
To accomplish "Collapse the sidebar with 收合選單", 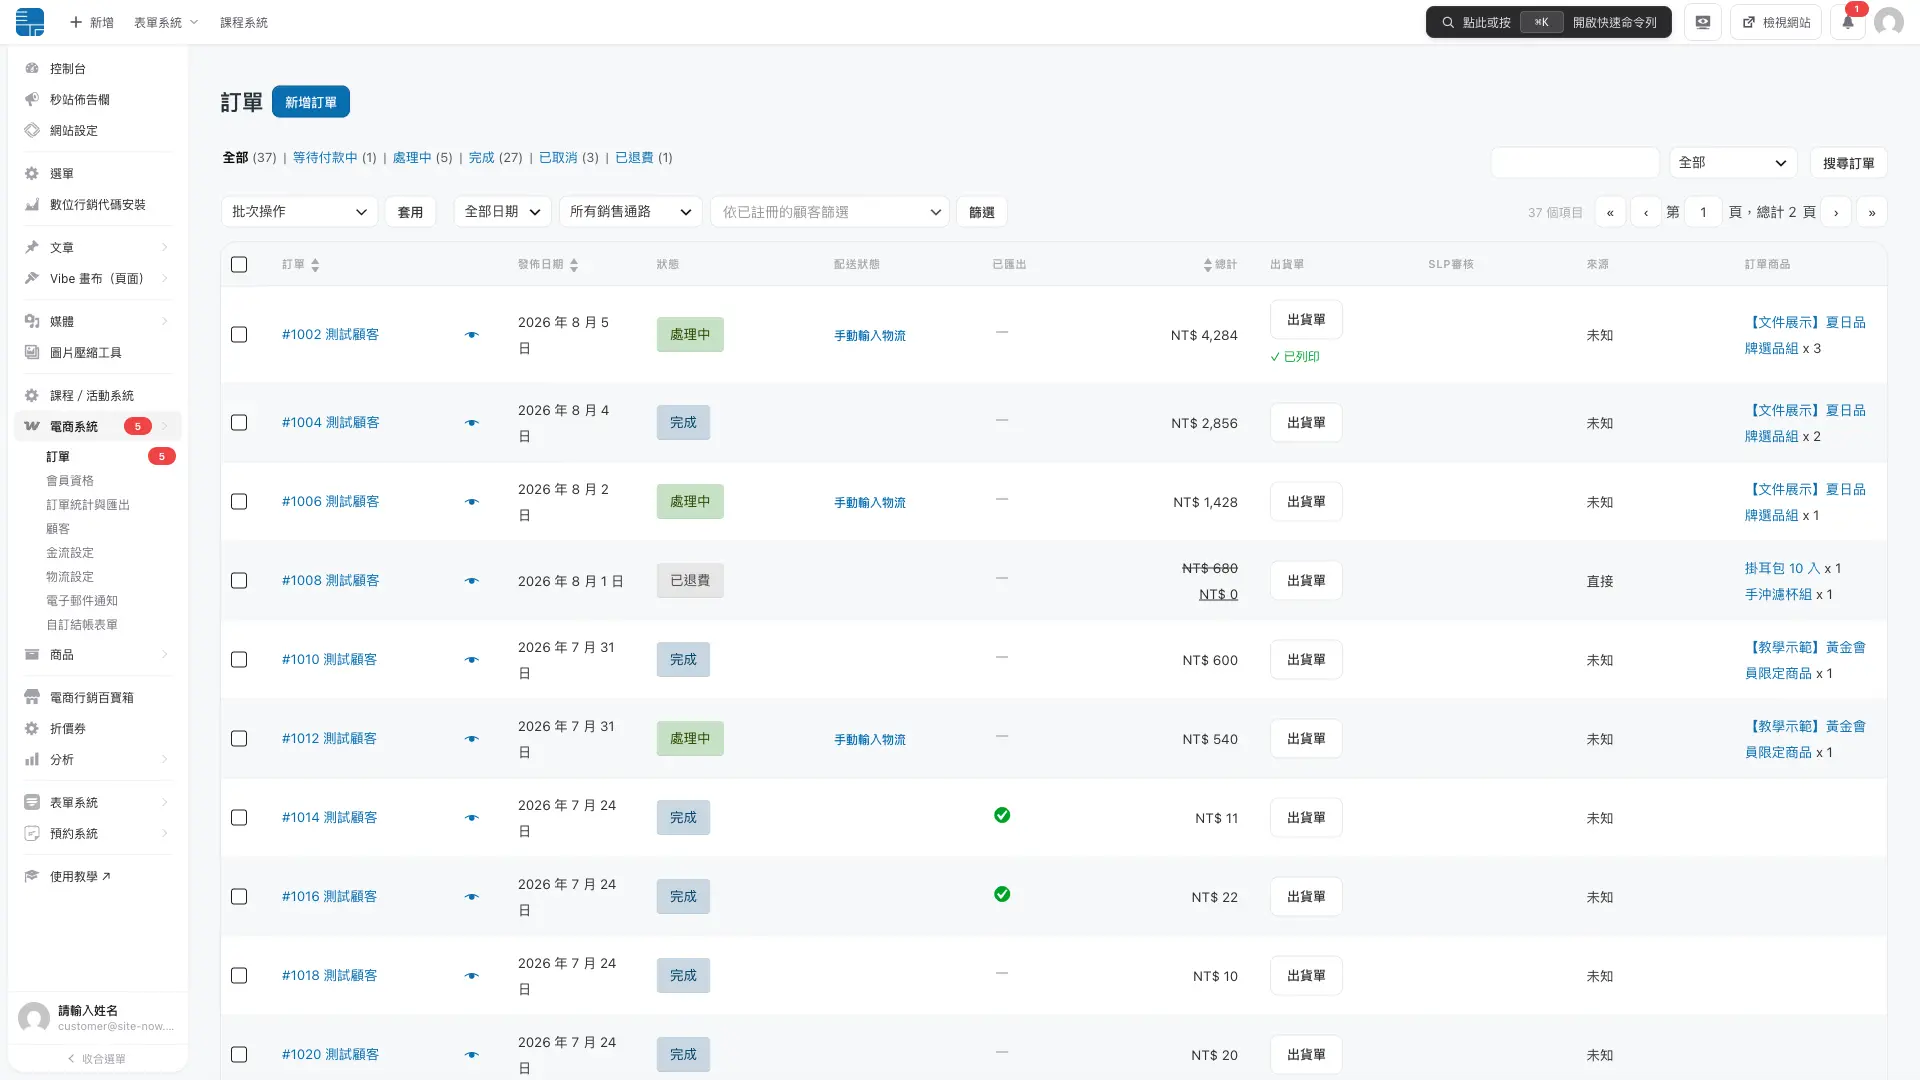I will [97, 1058].
